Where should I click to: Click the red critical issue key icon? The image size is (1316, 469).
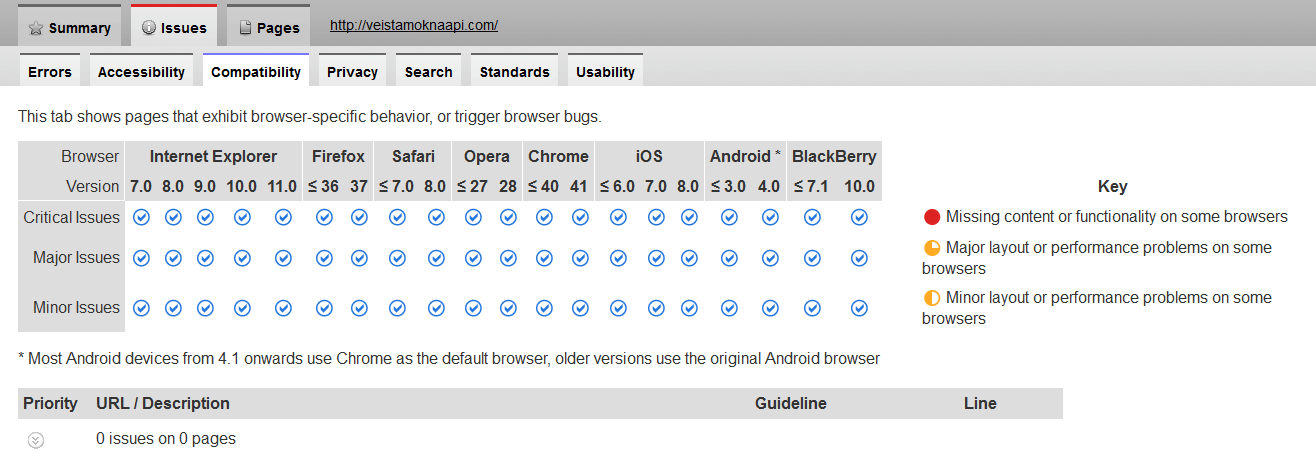pos(932,217)
